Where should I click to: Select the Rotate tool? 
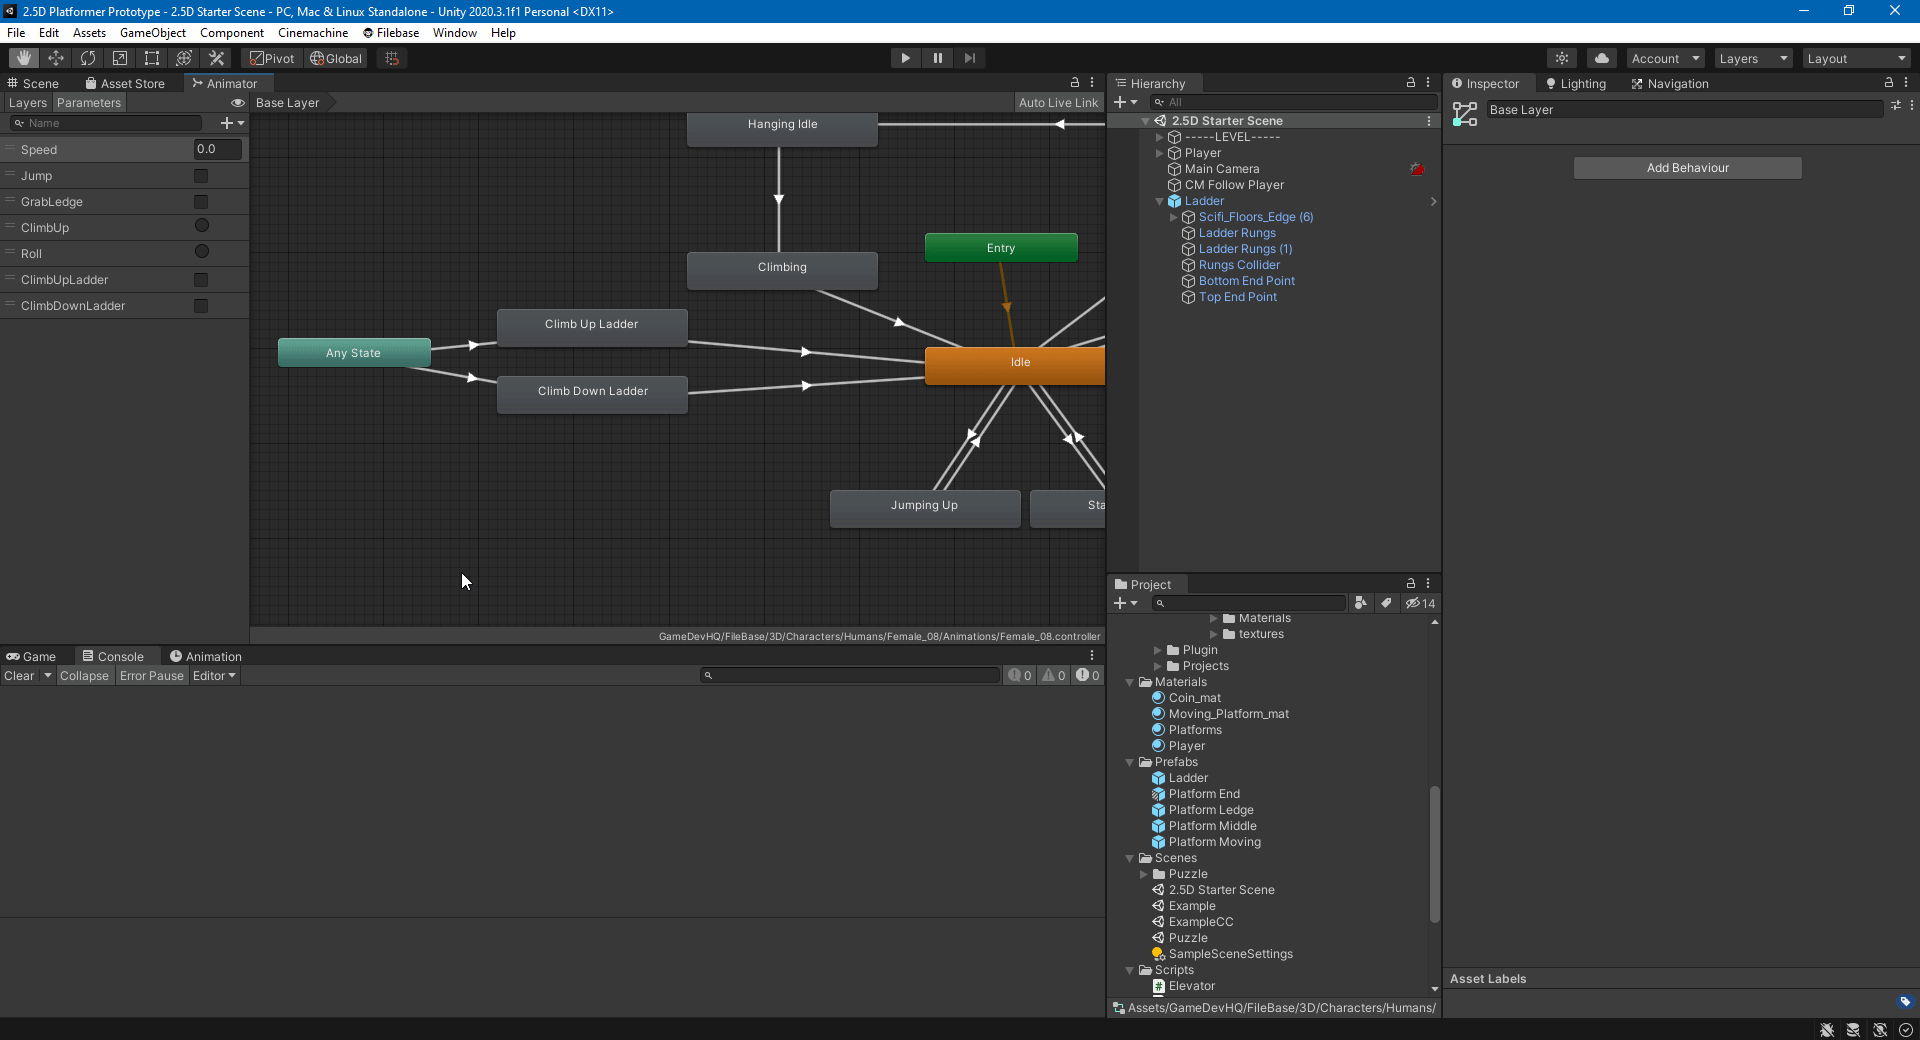pyautogui.click(x=88, y=58)
